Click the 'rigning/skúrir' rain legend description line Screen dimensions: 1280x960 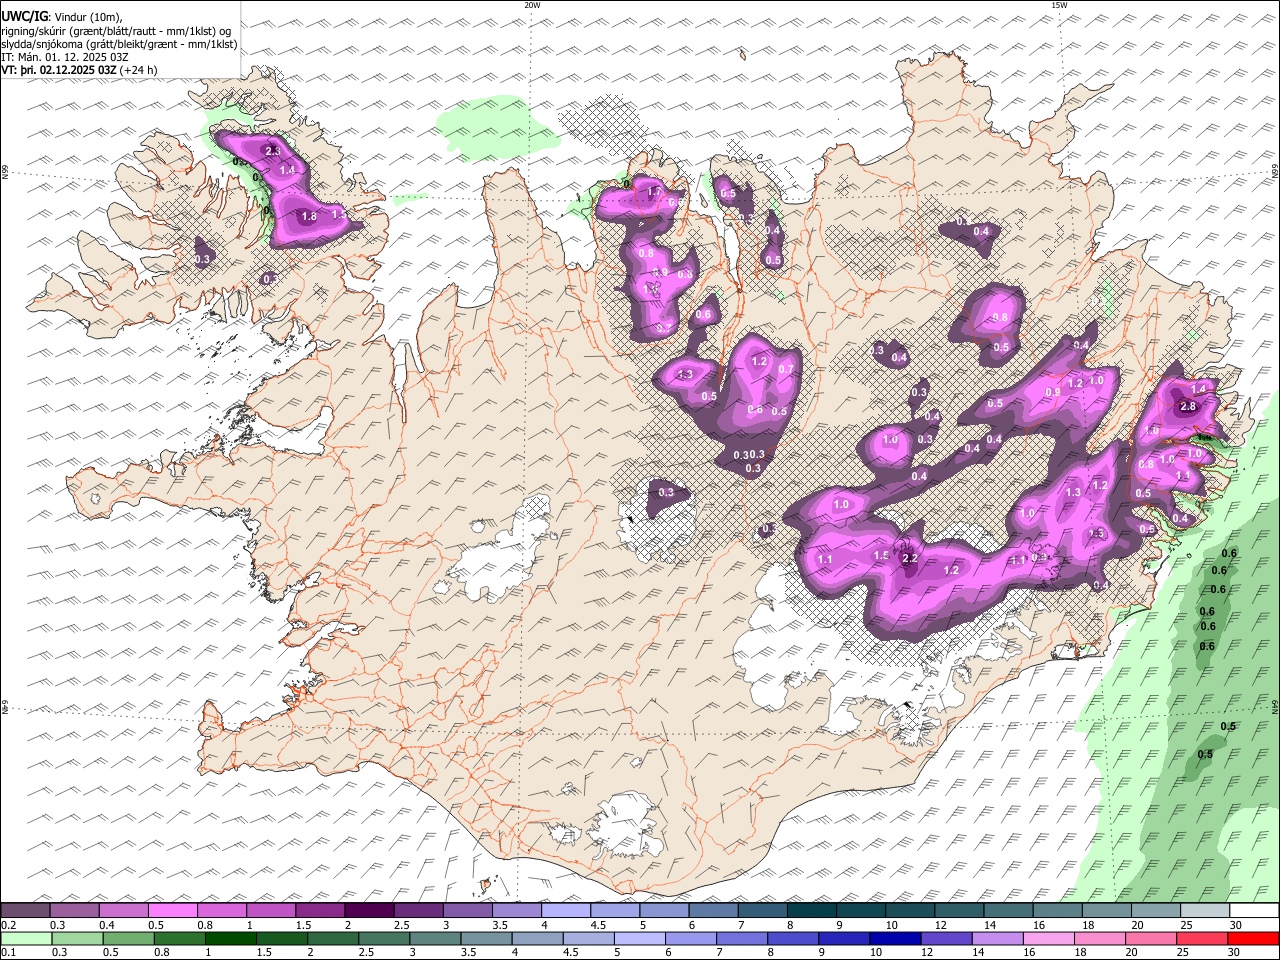[x=117, y=30]
